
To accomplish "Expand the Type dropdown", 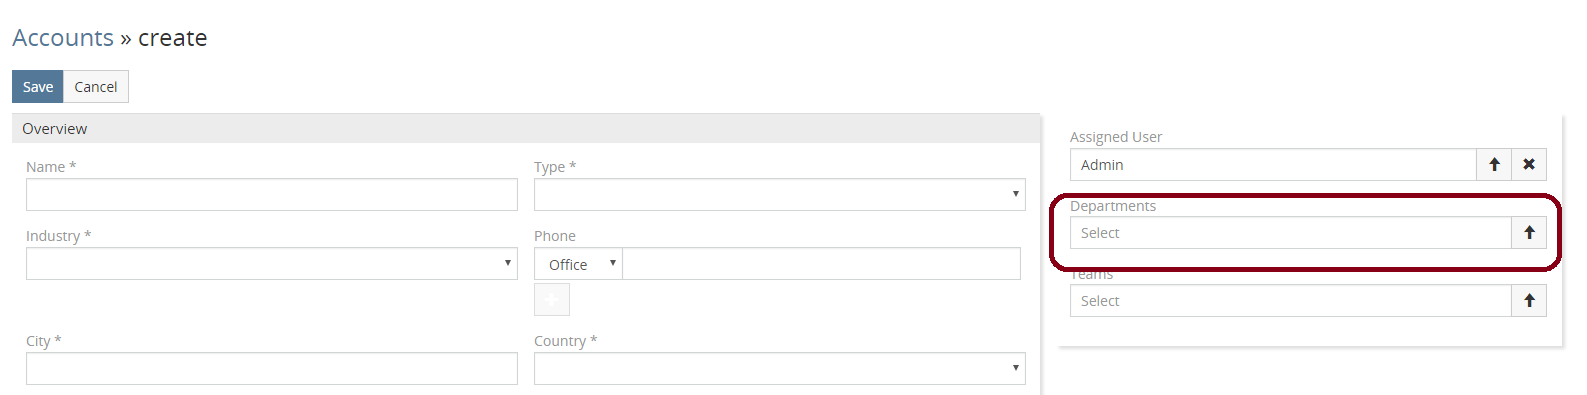I will pyautogui.click(x=780, y=195).
